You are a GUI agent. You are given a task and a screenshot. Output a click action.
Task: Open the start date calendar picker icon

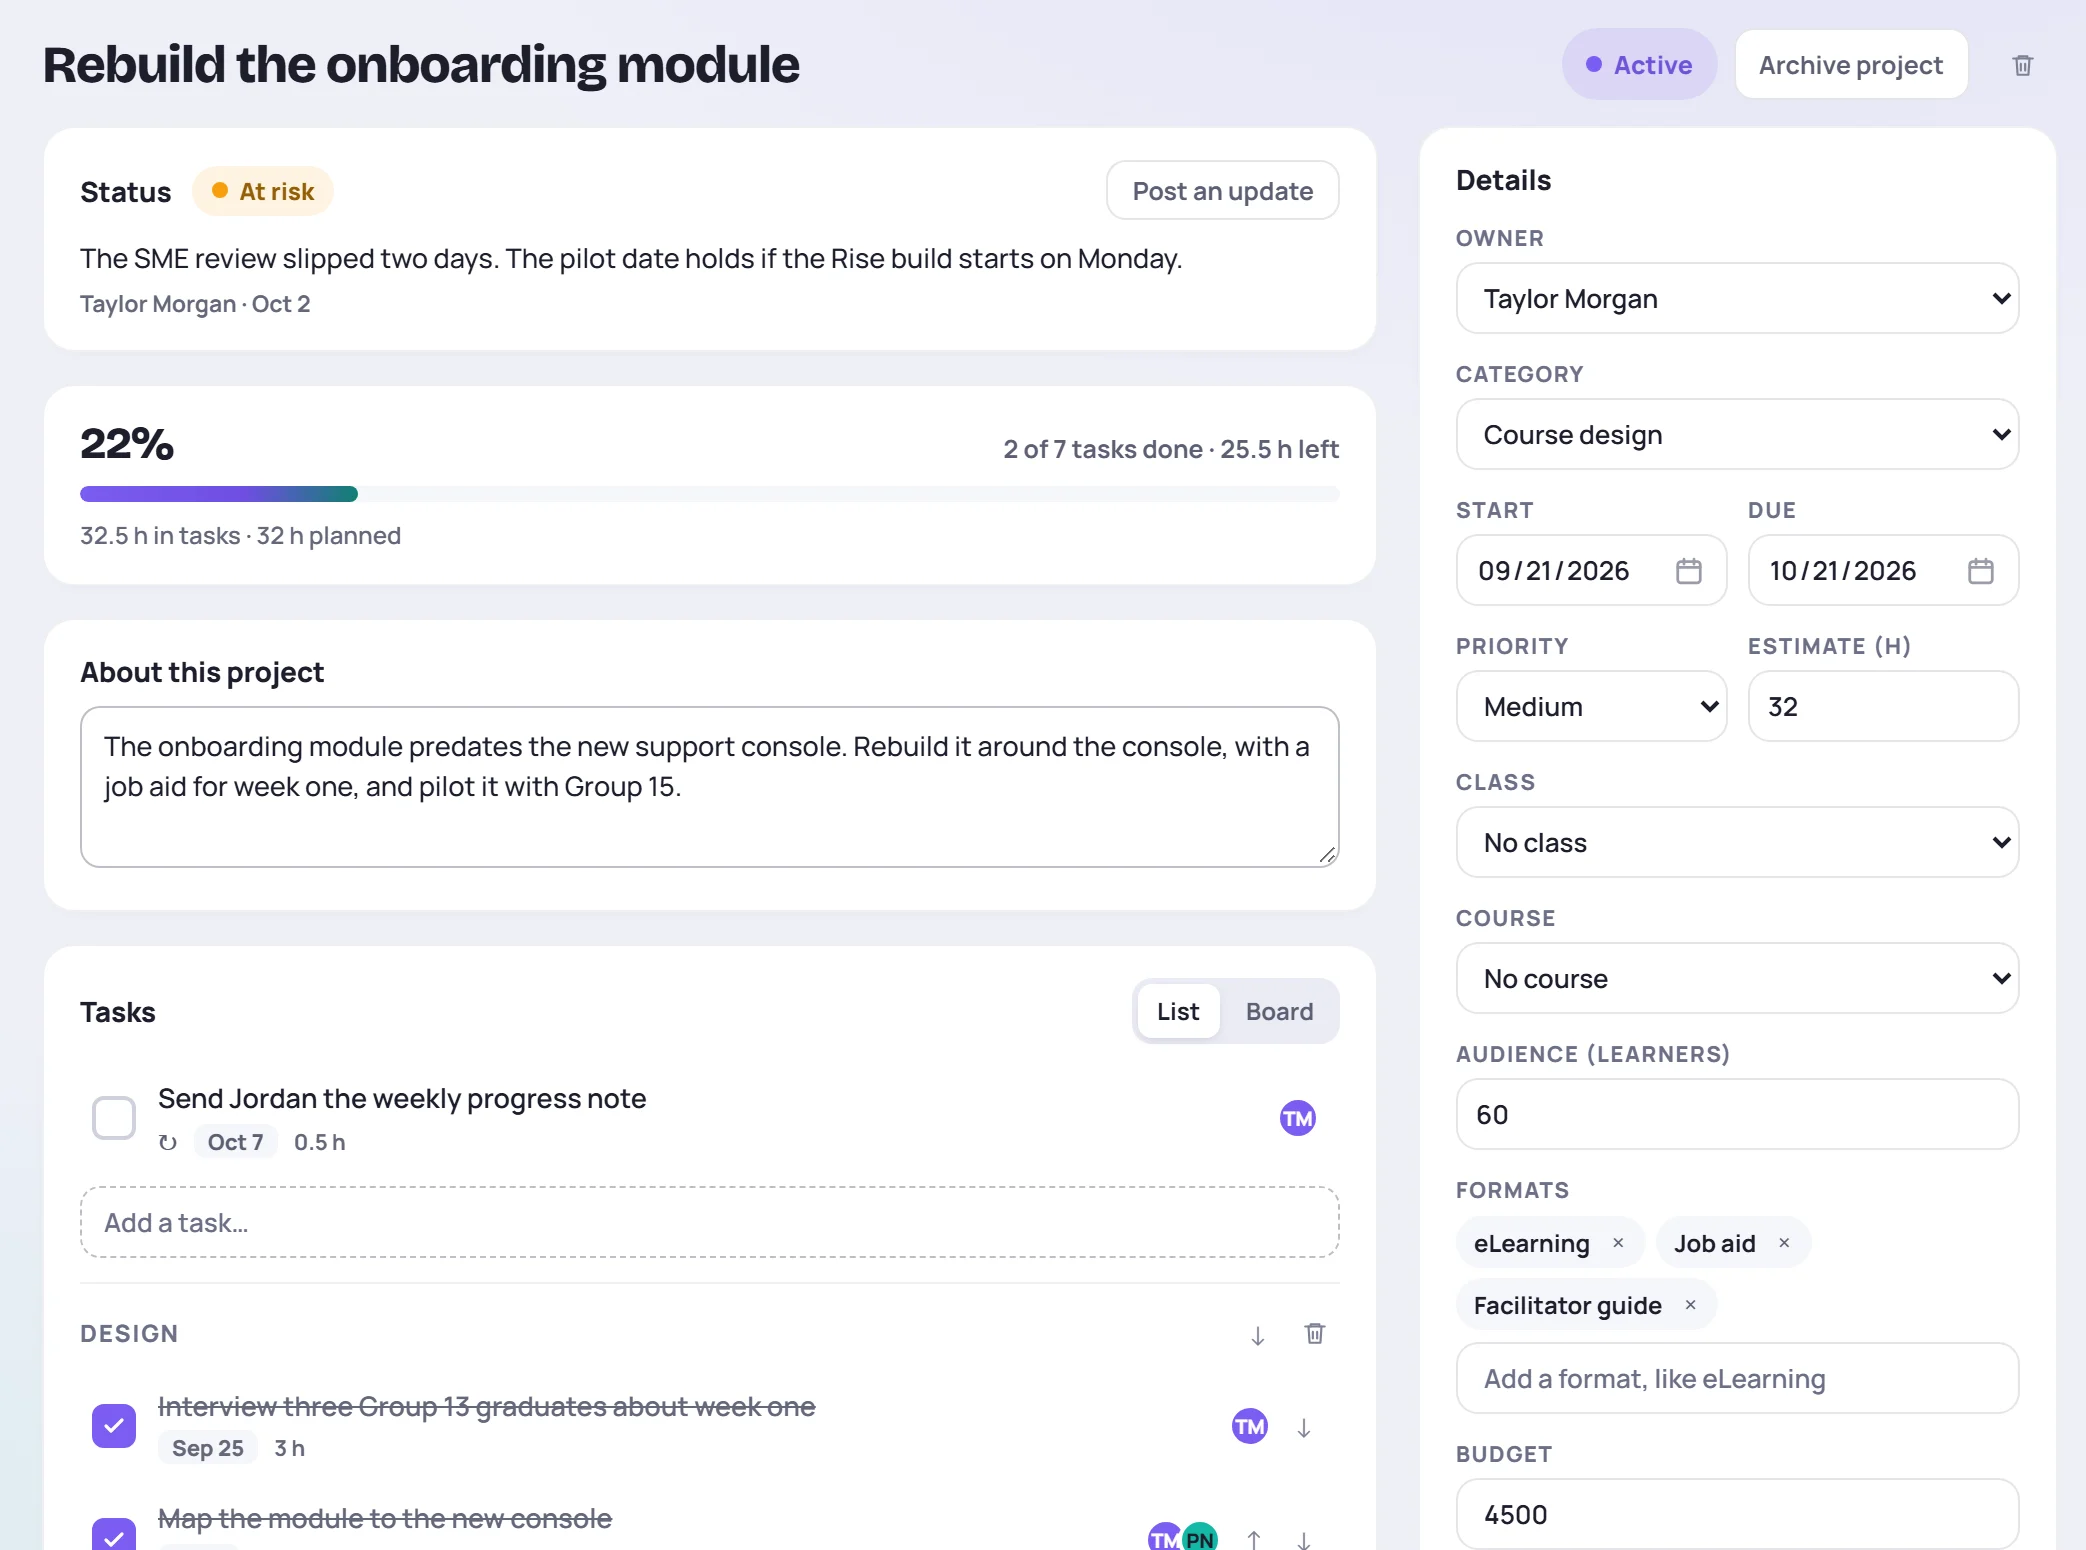point(1689,571)
